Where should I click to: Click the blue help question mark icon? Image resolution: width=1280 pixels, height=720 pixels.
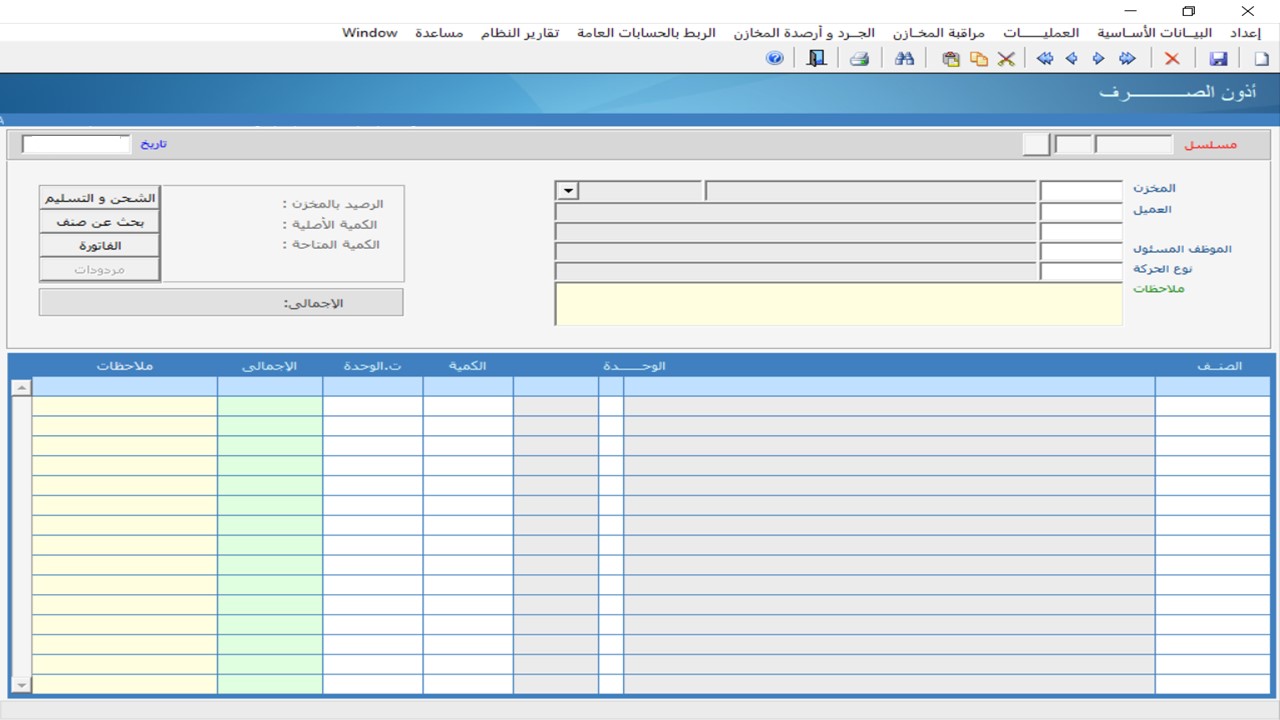[x=774, y=59]
